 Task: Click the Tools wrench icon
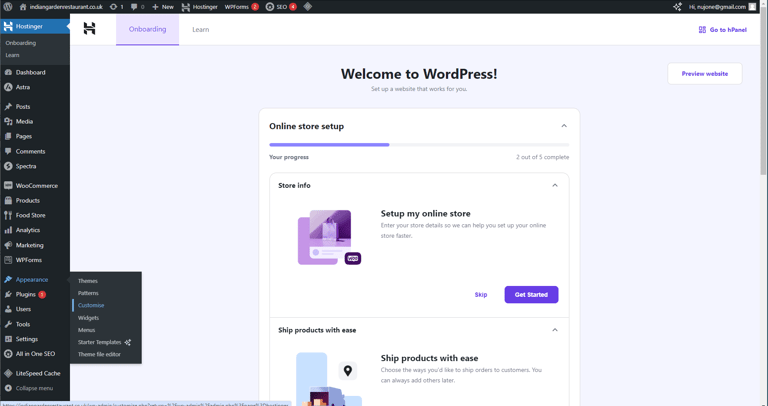8,324
